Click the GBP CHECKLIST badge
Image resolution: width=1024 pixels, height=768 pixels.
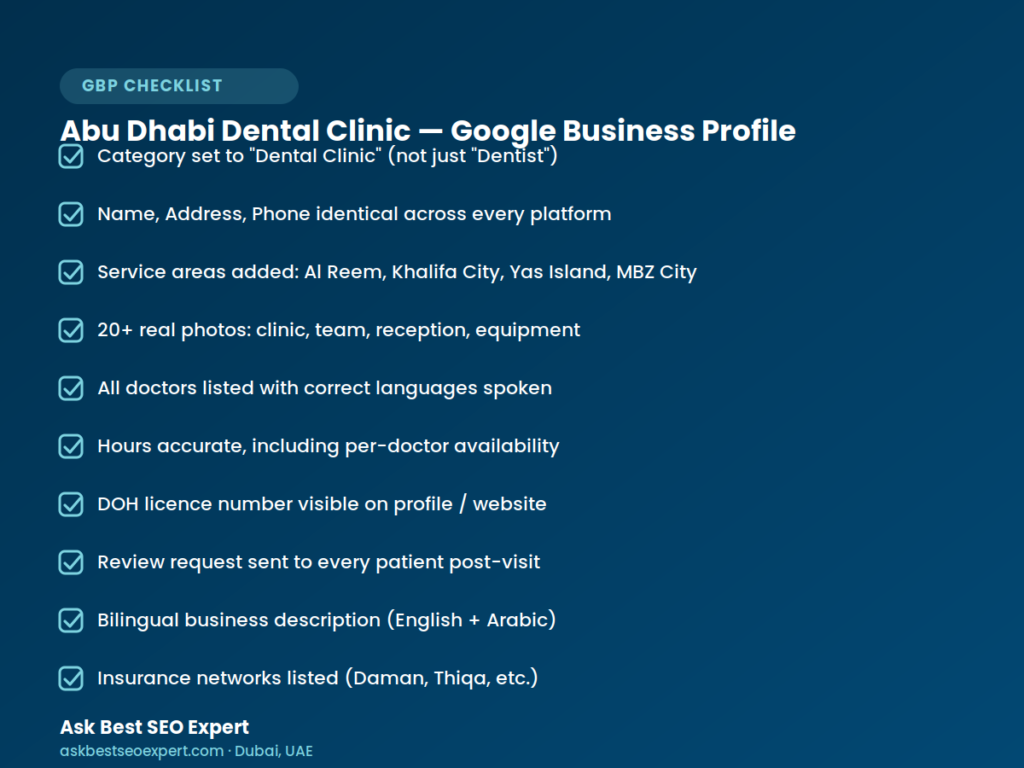pos(179,86)
